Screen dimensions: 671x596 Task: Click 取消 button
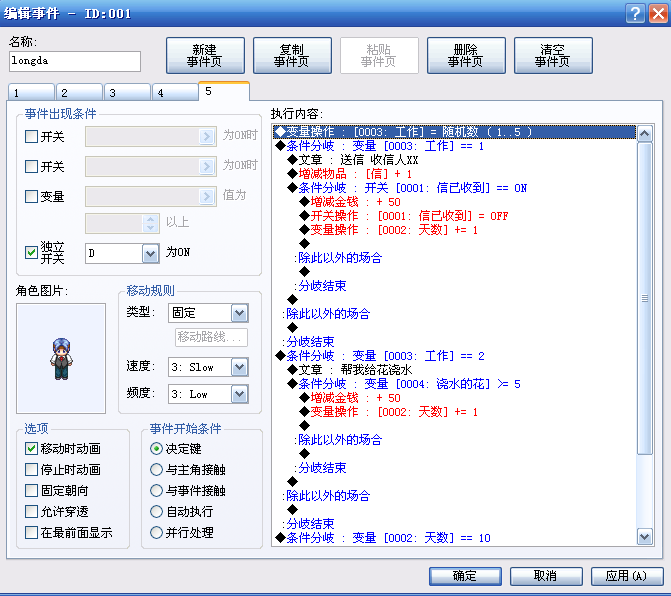tap(546, 576)
